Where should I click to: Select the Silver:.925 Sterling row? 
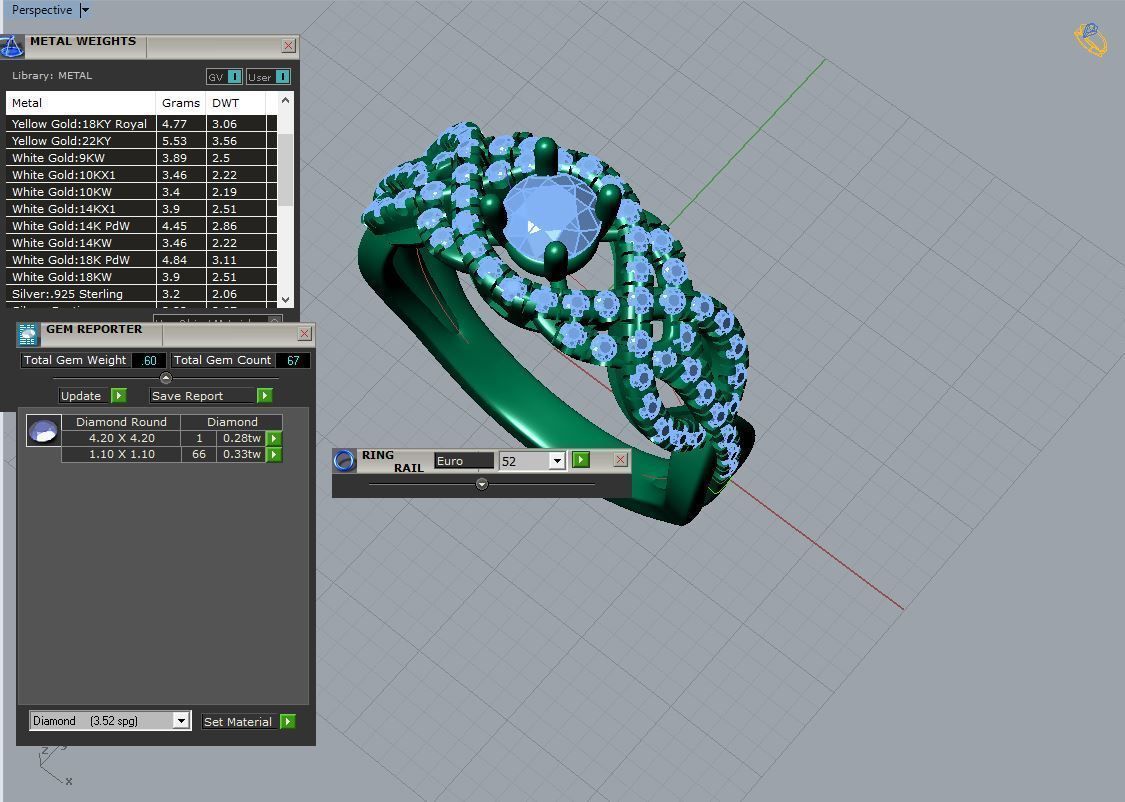141,293
